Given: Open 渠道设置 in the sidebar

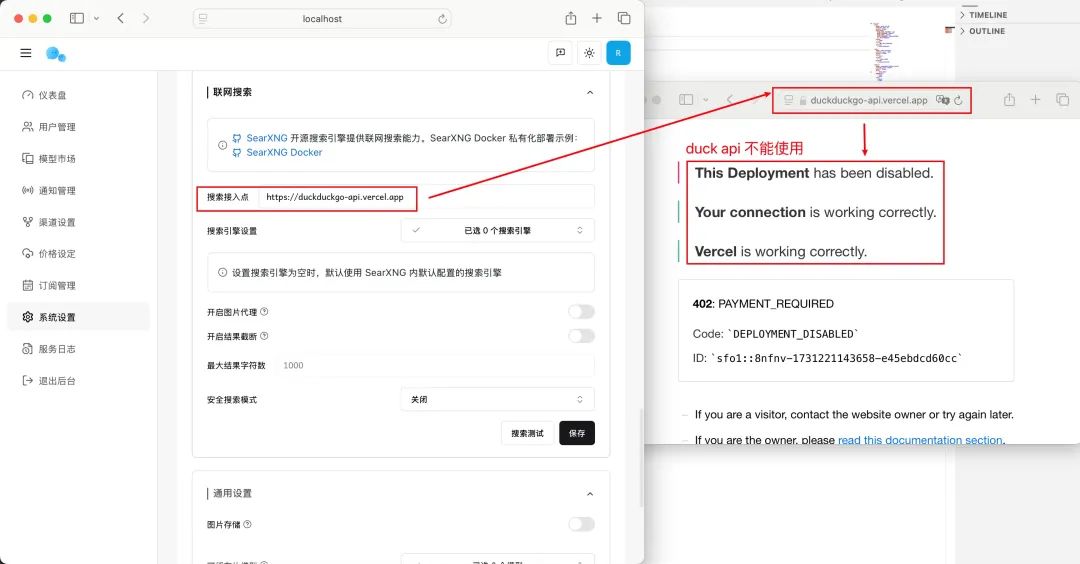Looking at the screenshot, I should 78,222.
